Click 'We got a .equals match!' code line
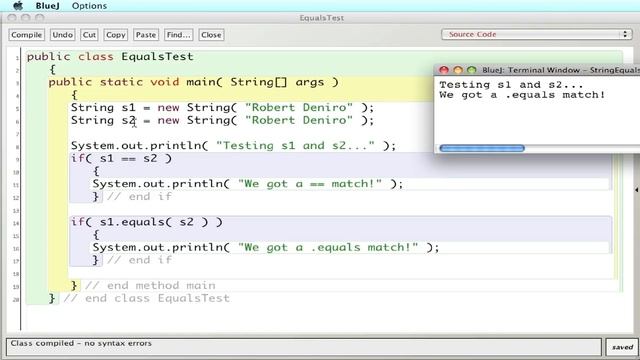 pyautogui.click(x=266, y=247)
